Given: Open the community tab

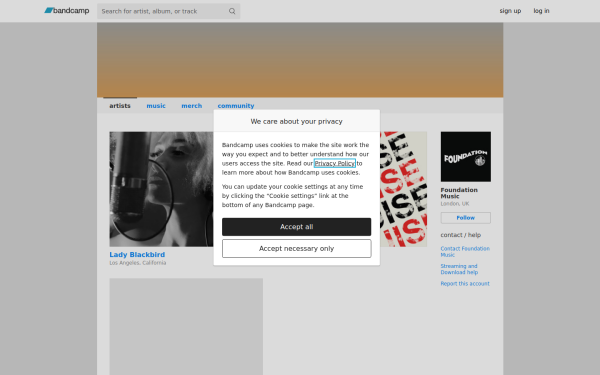Looking at the screenshot, I should (236, 106).
